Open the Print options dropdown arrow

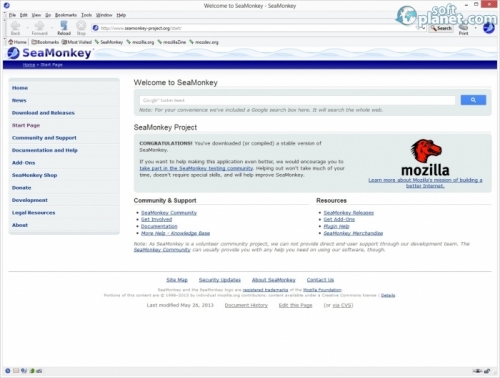(x=475, y=28)
